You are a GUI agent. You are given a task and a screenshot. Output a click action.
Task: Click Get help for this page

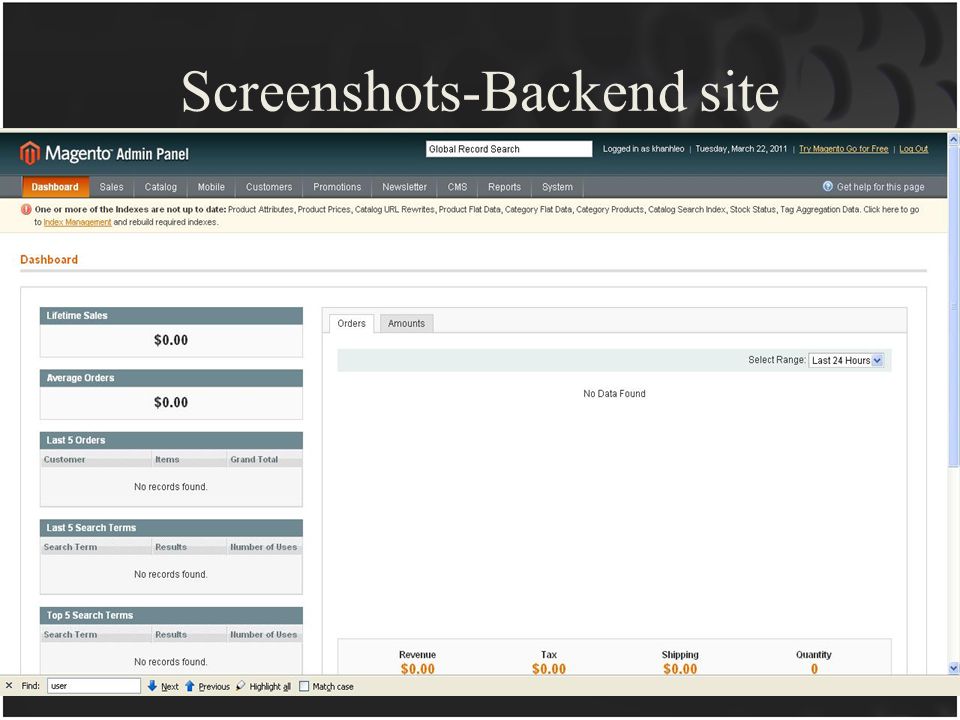(x=880, y=187)
